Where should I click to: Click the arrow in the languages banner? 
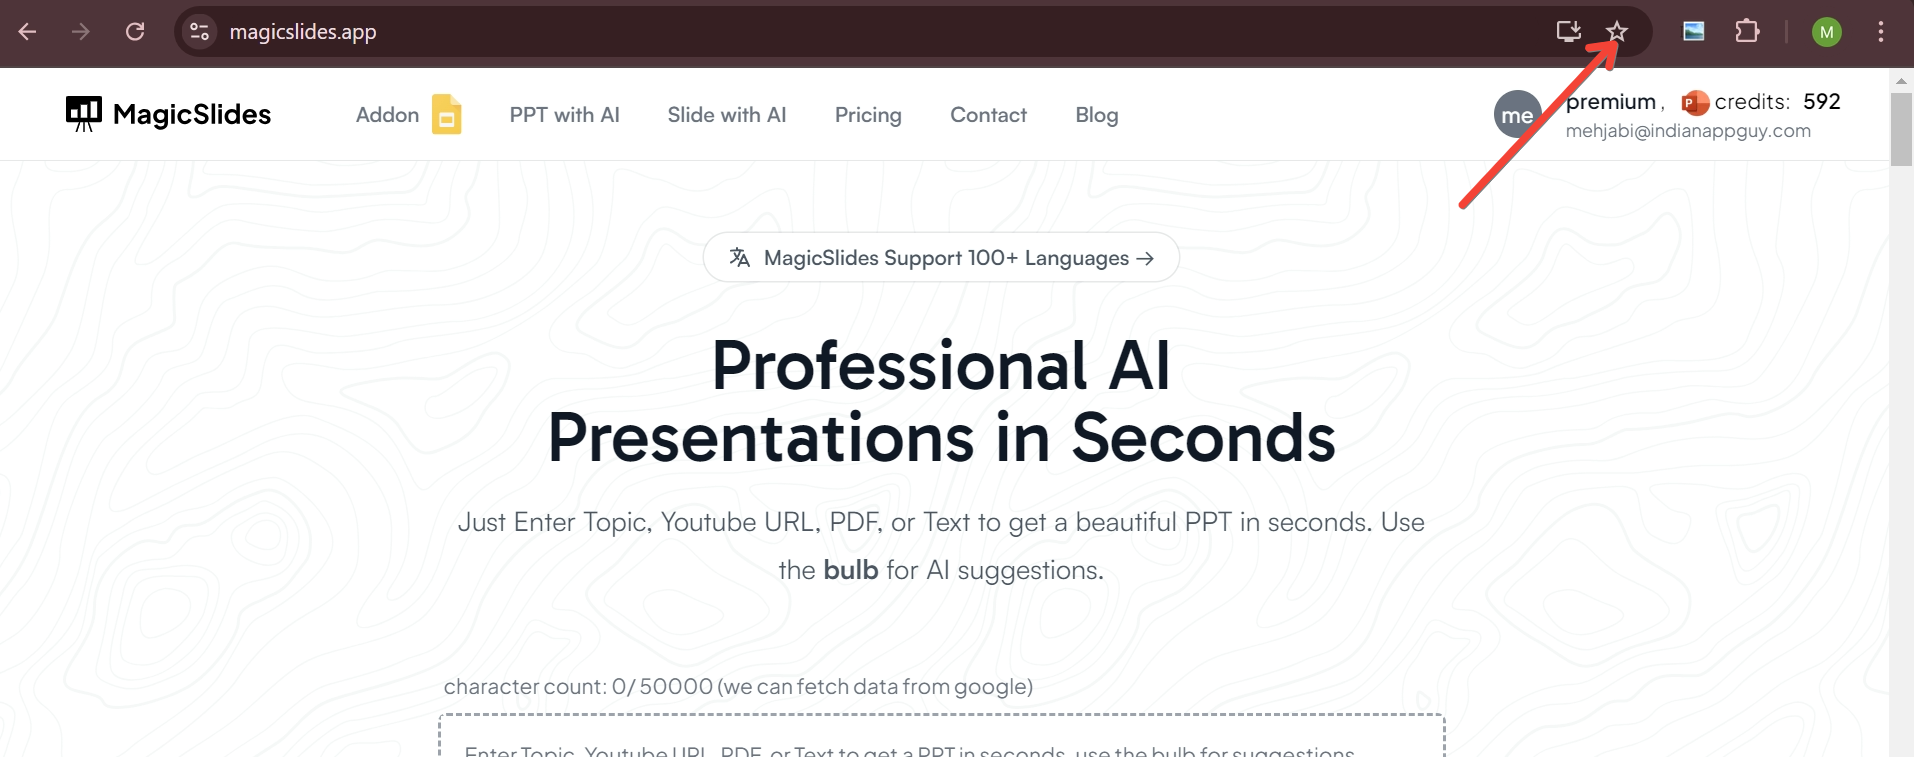coord(1145,258)
